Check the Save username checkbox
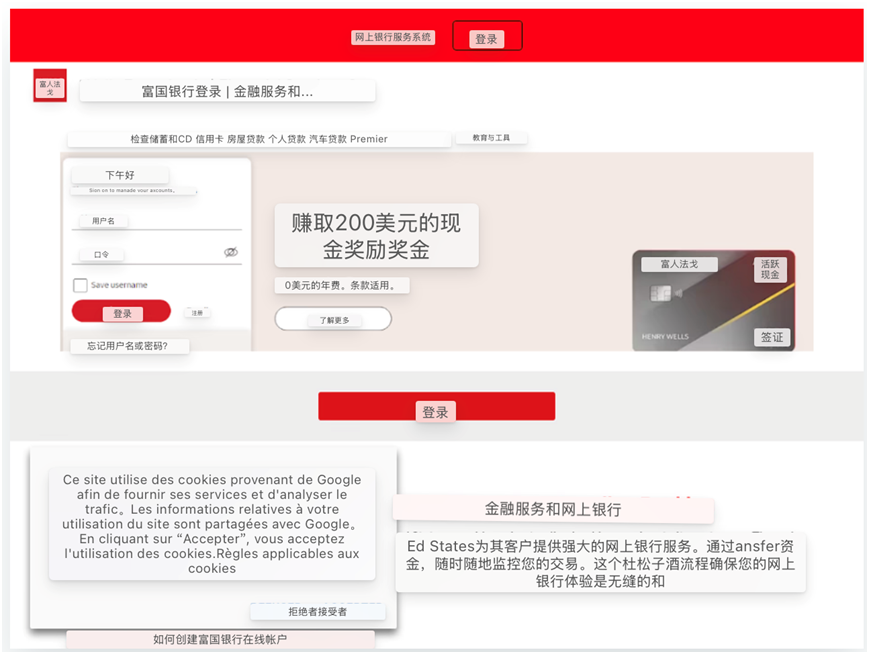The height and width of the screenshot is (654, 869). (x=80, y=285)
